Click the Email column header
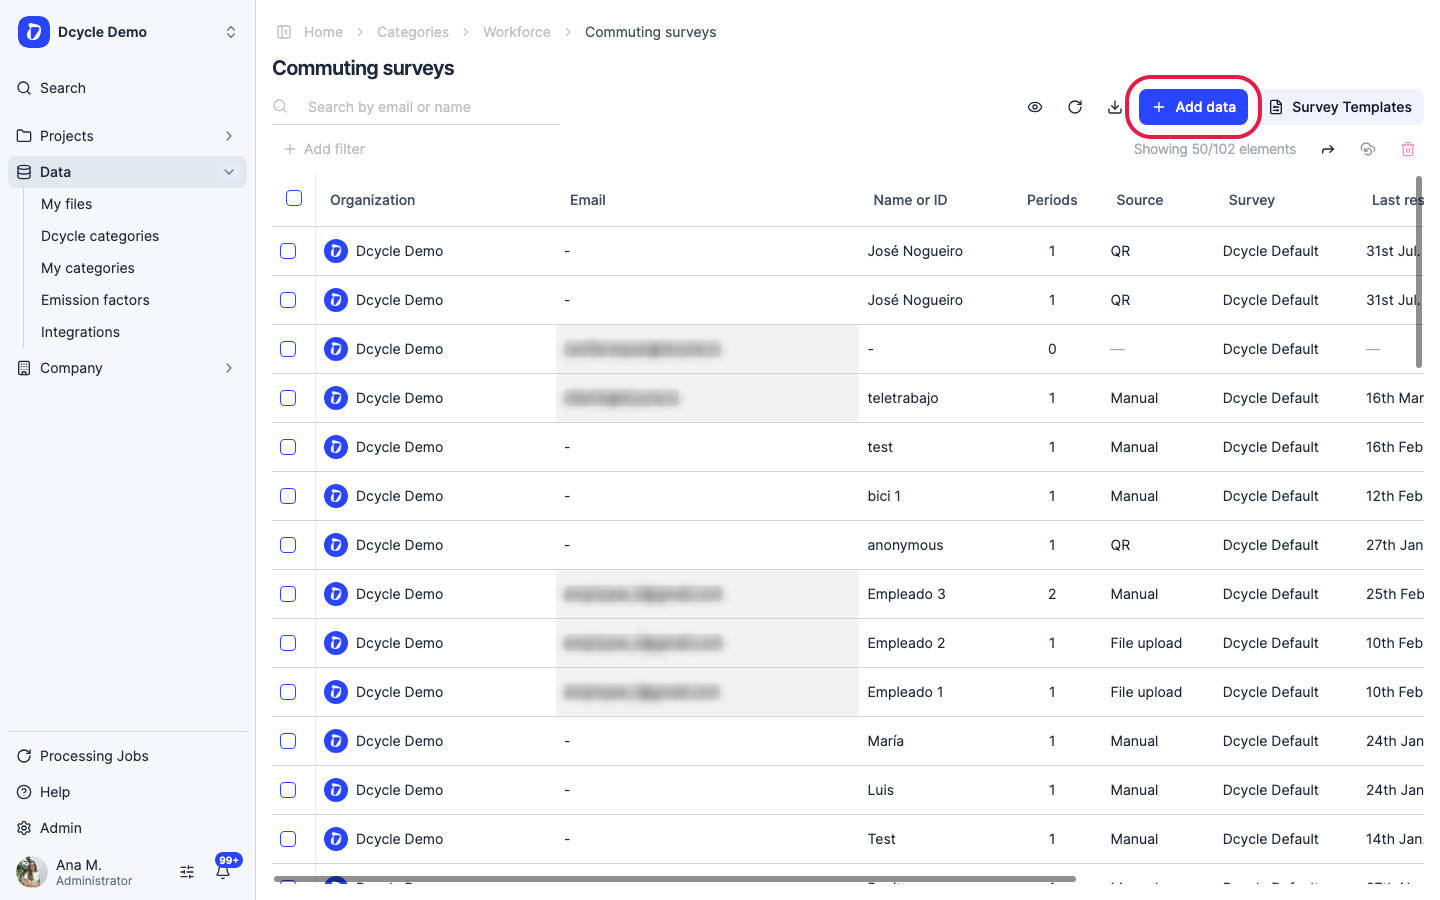 pos(588,200)
